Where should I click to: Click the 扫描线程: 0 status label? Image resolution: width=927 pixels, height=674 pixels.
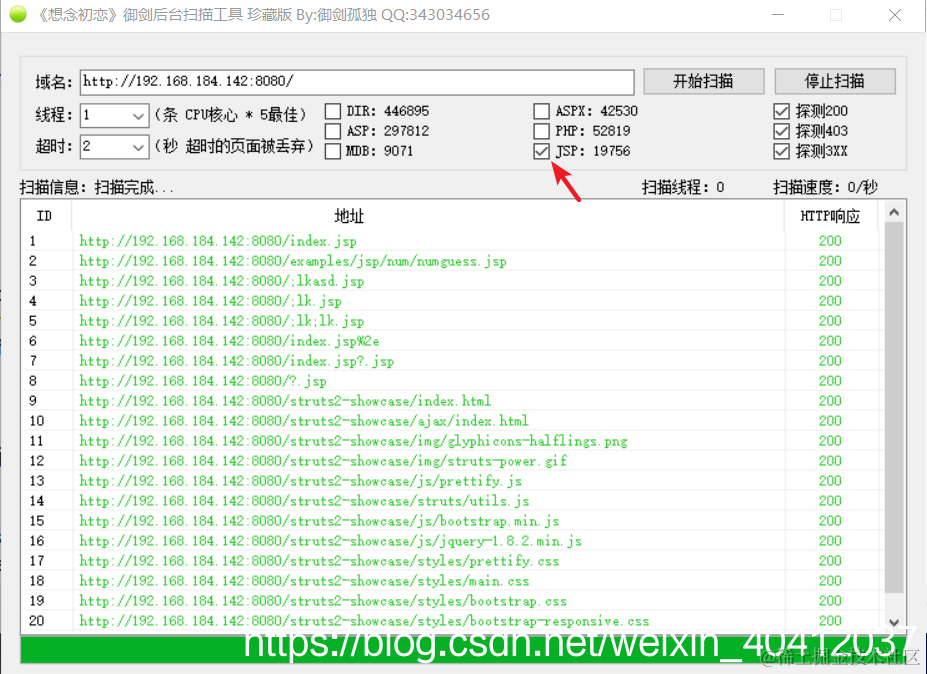tap(683, 188)
